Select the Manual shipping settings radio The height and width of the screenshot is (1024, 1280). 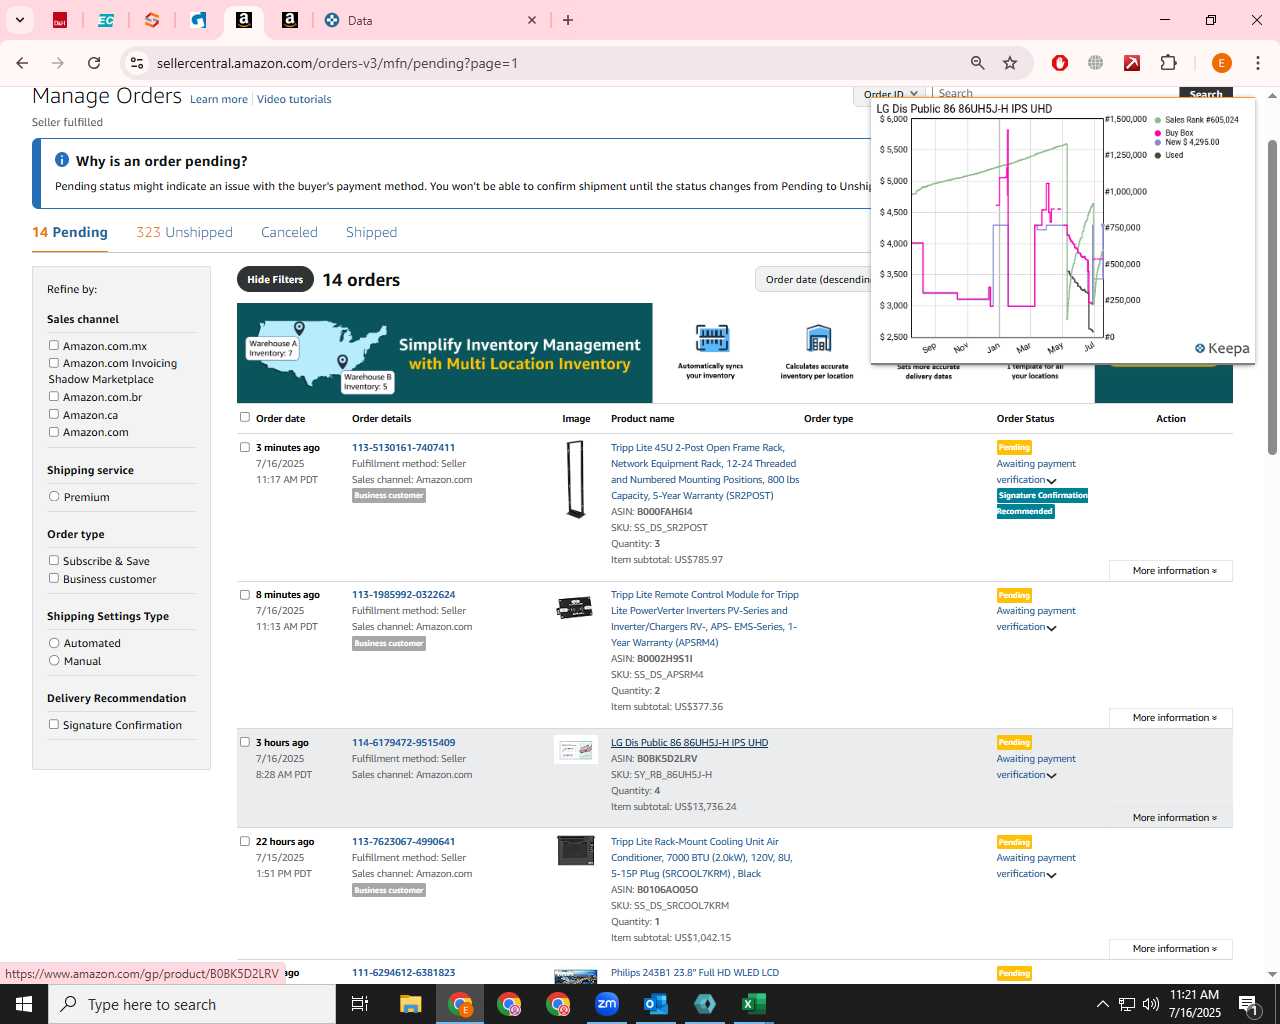pos(54,661)
